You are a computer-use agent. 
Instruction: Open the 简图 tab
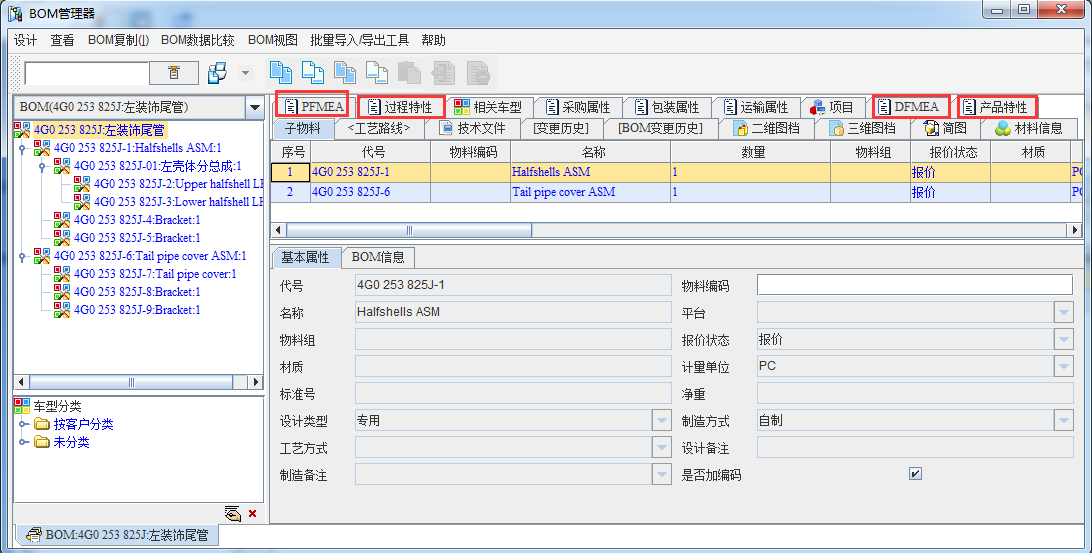946,128
